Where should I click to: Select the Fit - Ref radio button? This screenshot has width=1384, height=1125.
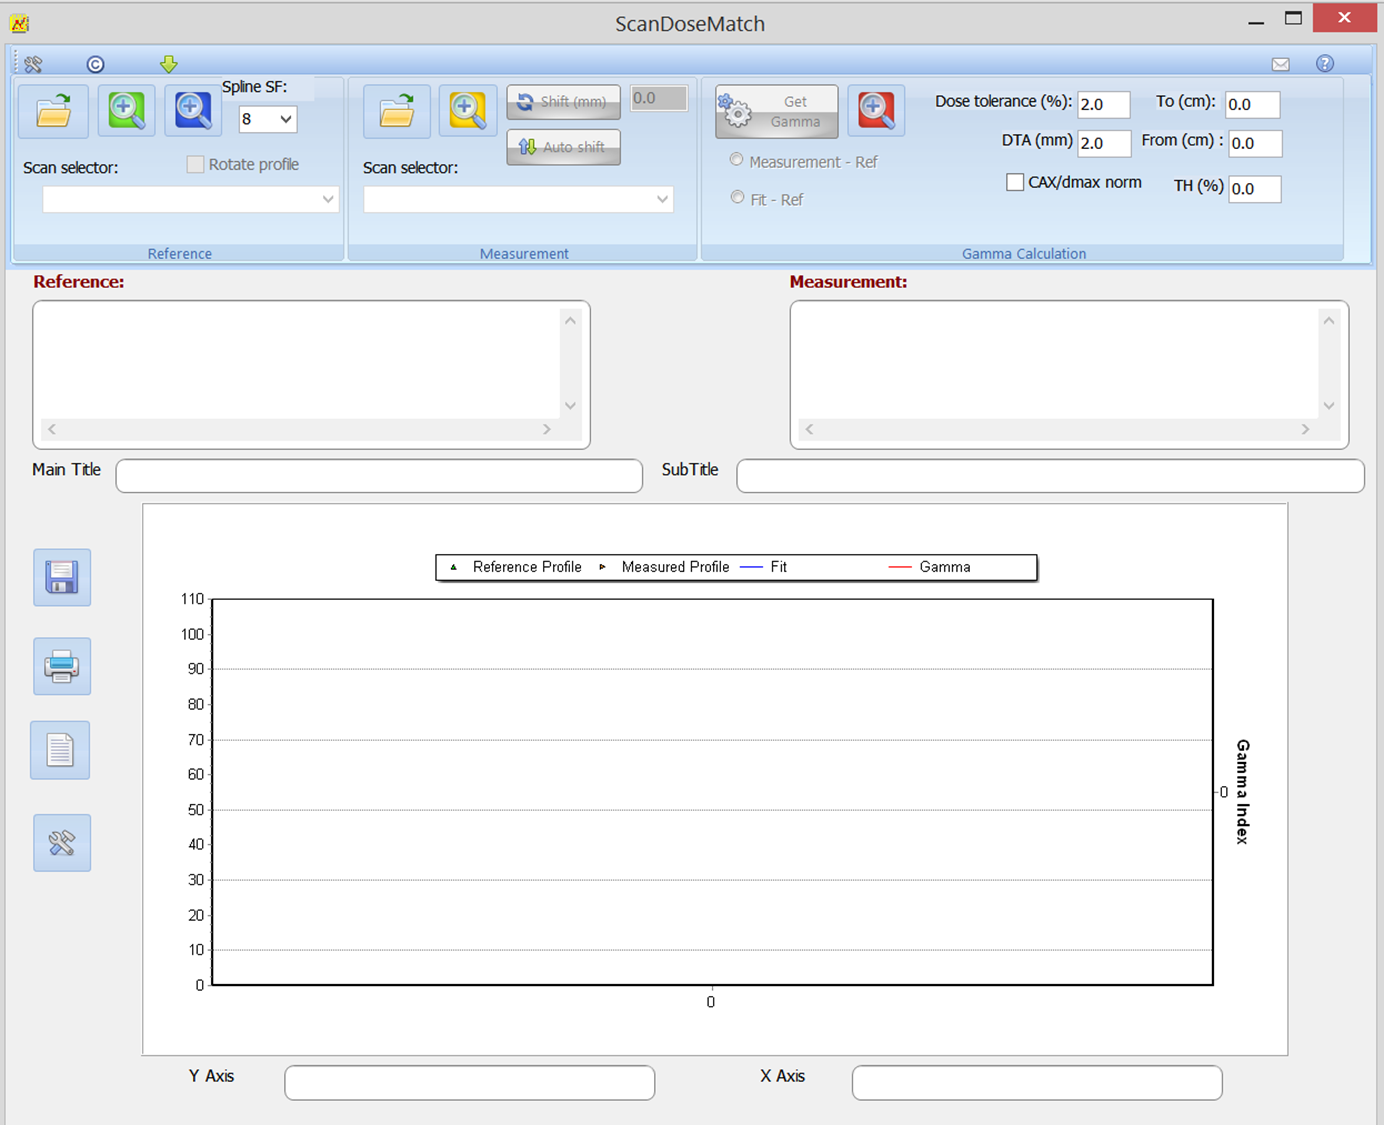click(x=737, y=198)
